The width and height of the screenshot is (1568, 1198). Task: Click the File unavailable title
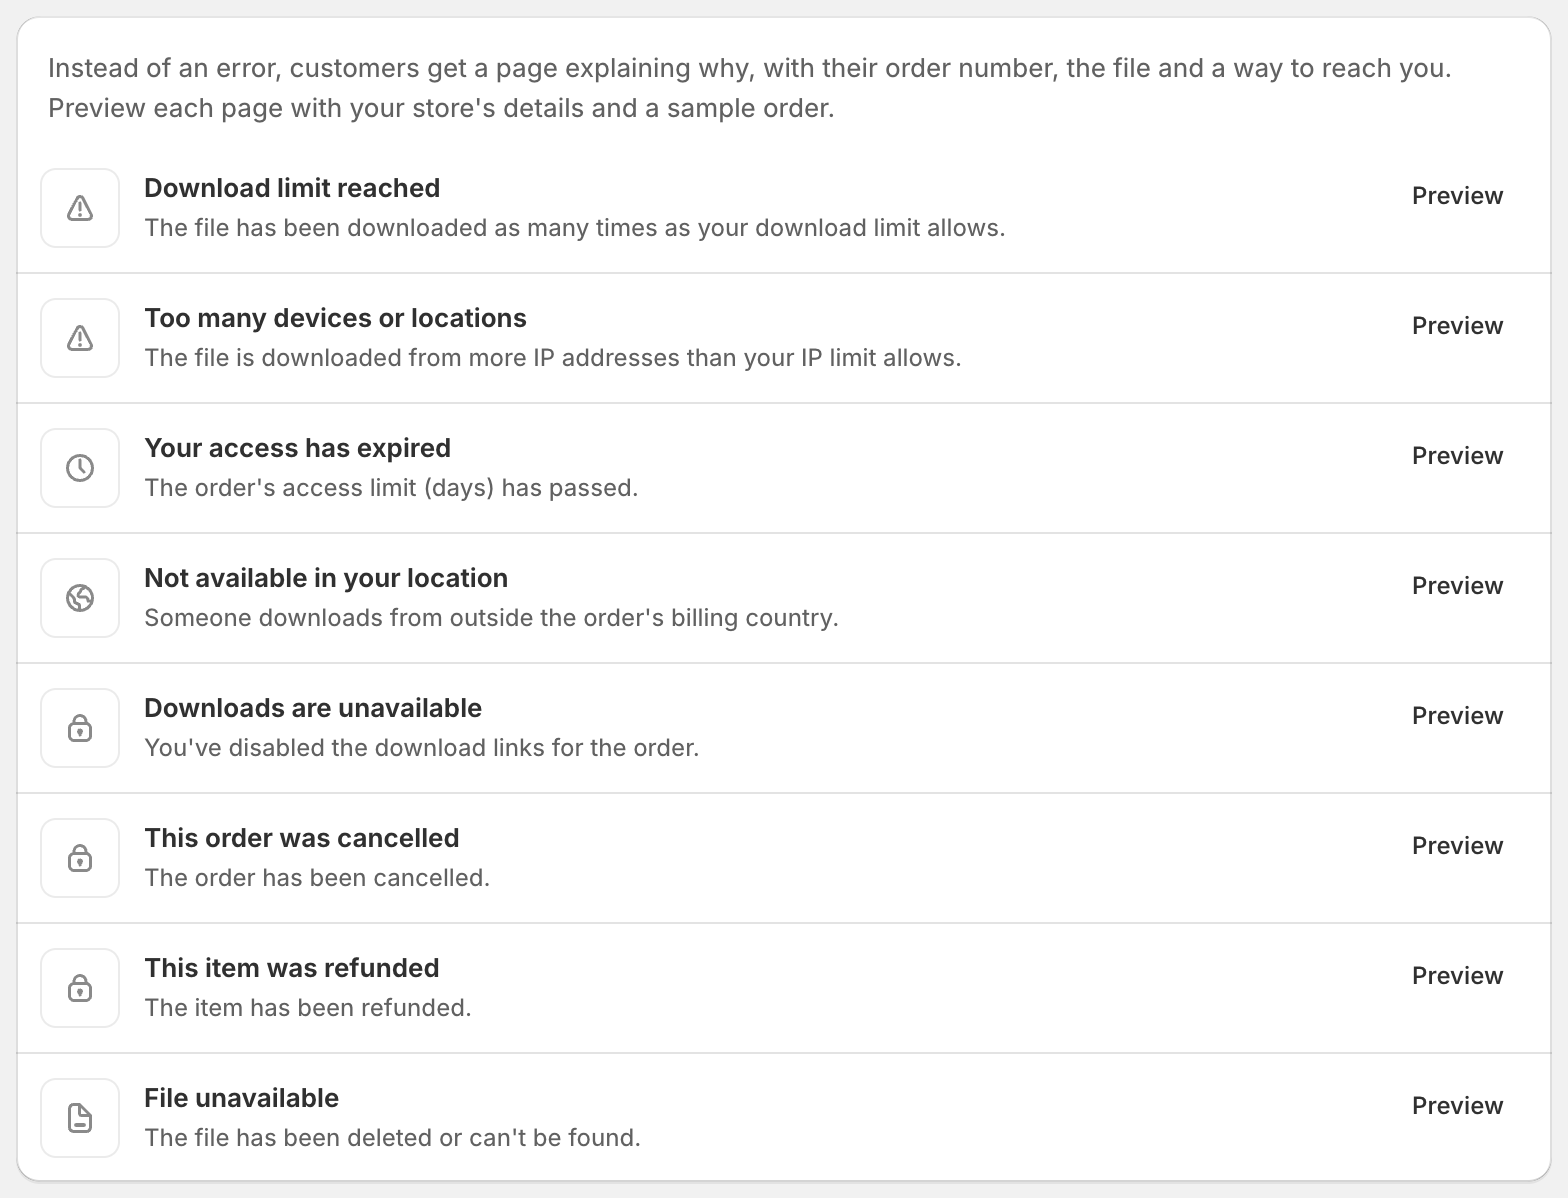241,1098
